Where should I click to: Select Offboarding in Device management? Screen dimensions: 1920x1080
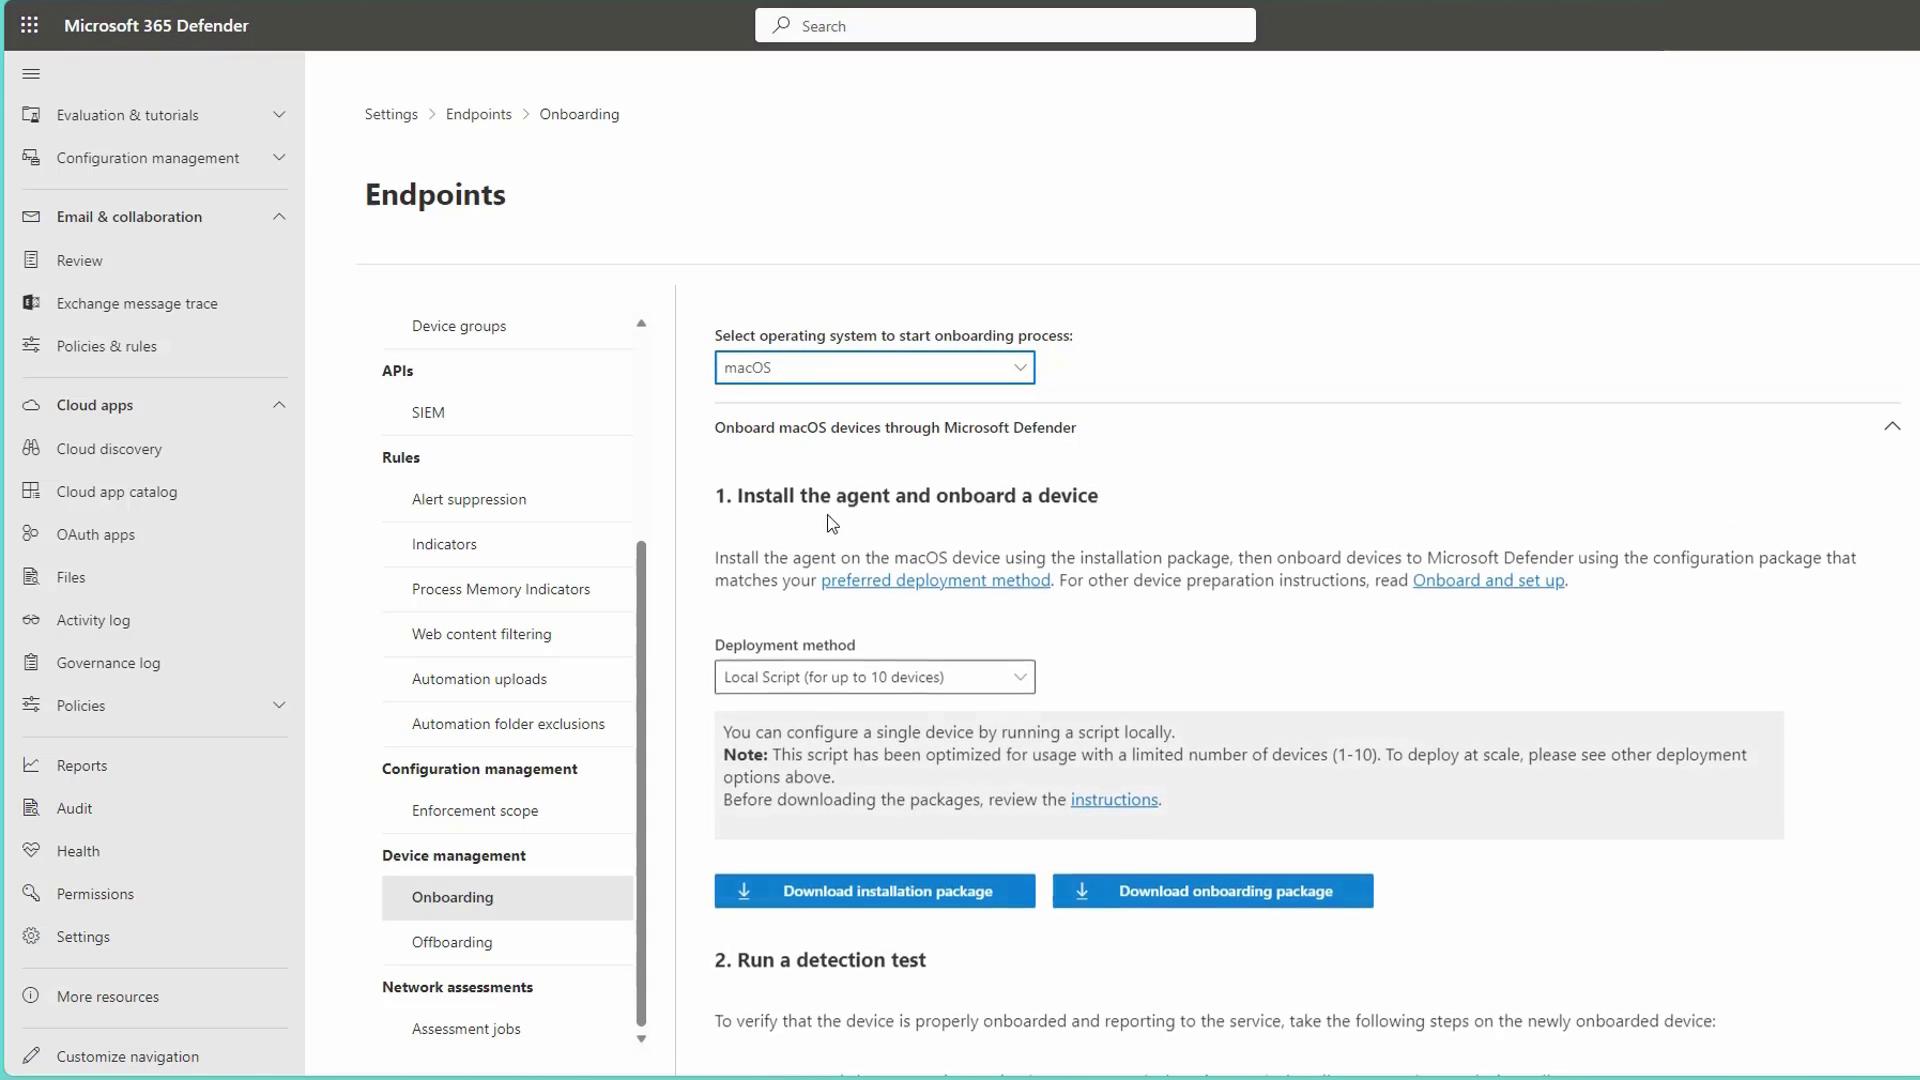click(x=452, y=942)
